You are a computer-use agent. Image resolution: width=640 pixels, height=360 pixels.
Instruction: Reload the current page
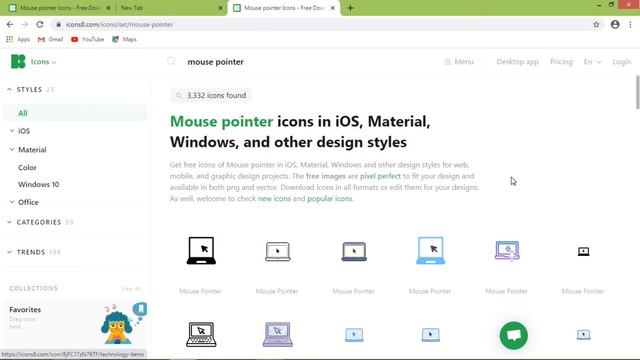tap(40, 24)
